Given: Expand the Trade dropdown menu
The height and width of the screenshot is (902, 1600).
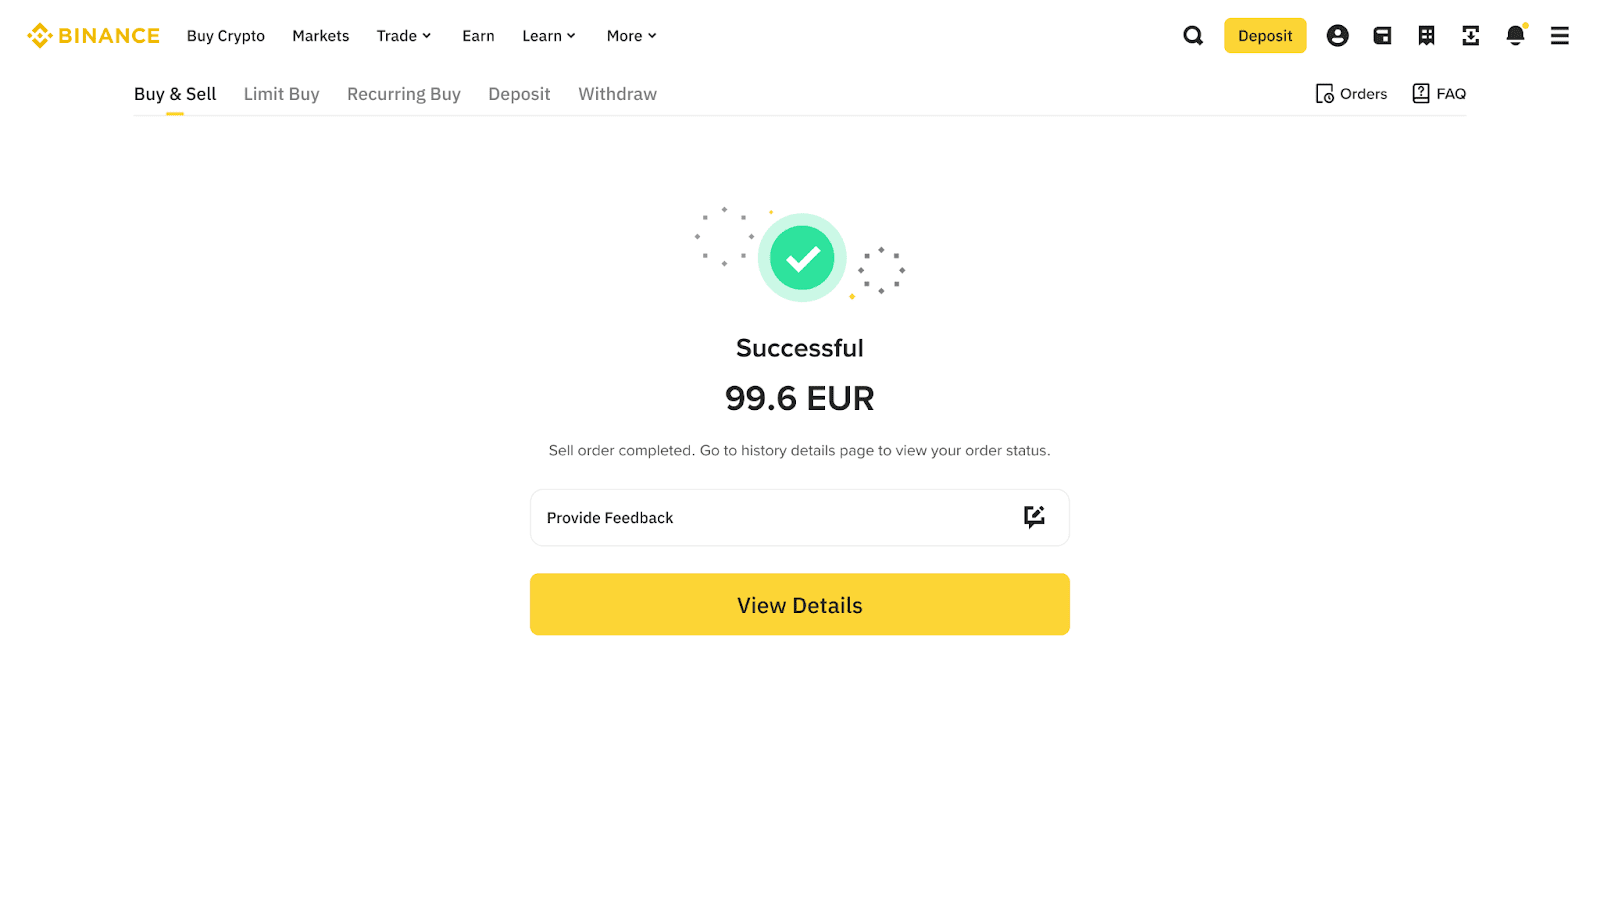Looking at the screenshot, I should pos(404,36).
